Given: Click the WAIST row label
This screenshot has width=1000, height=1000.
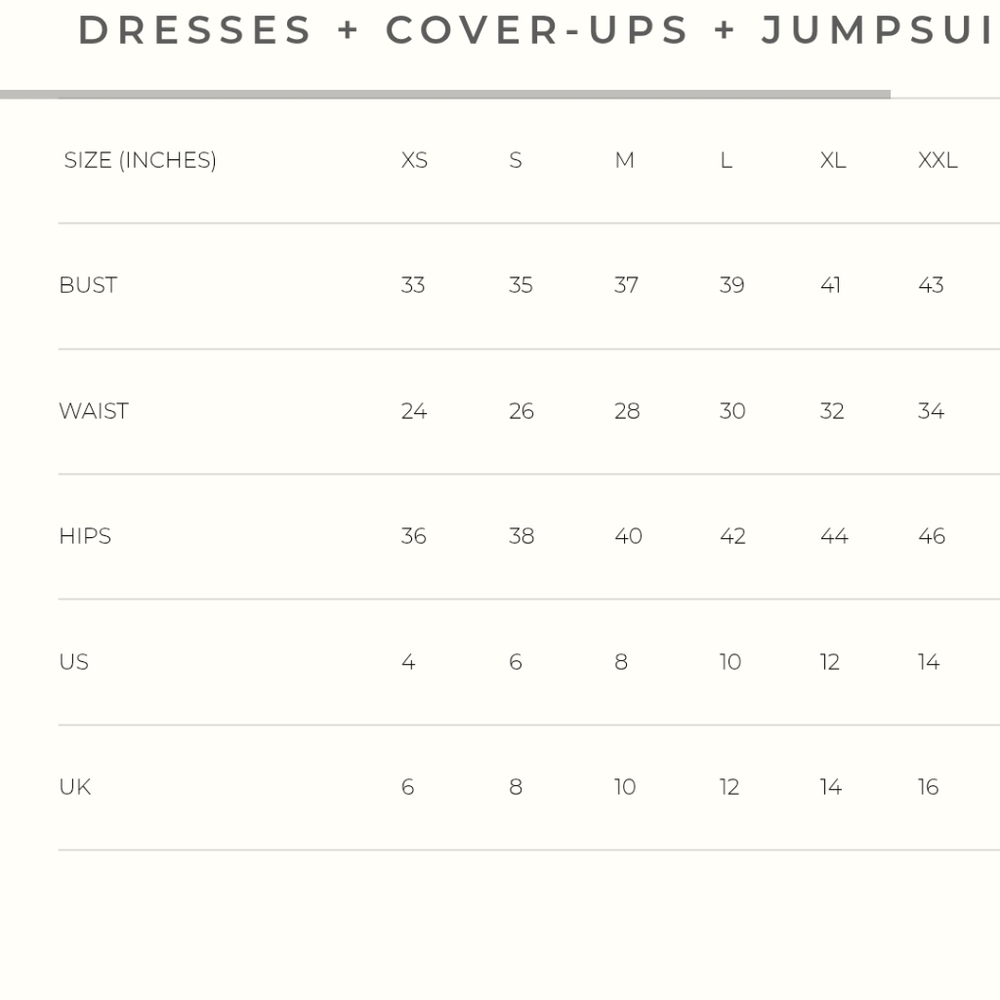Looking at the screenshot, I should tap(94, 411).
